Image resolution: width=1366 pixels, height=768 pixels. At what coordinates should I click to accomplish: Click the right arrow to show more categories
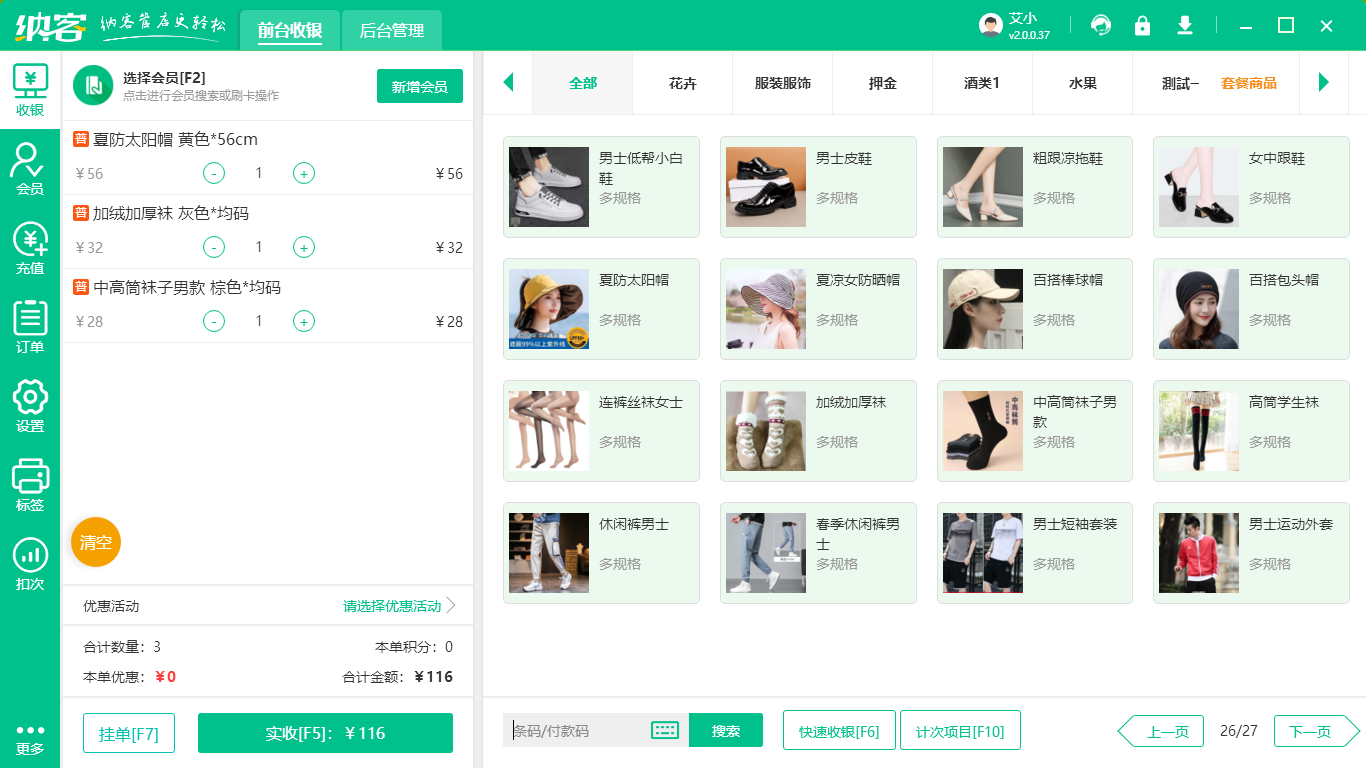coord(1323,83)
